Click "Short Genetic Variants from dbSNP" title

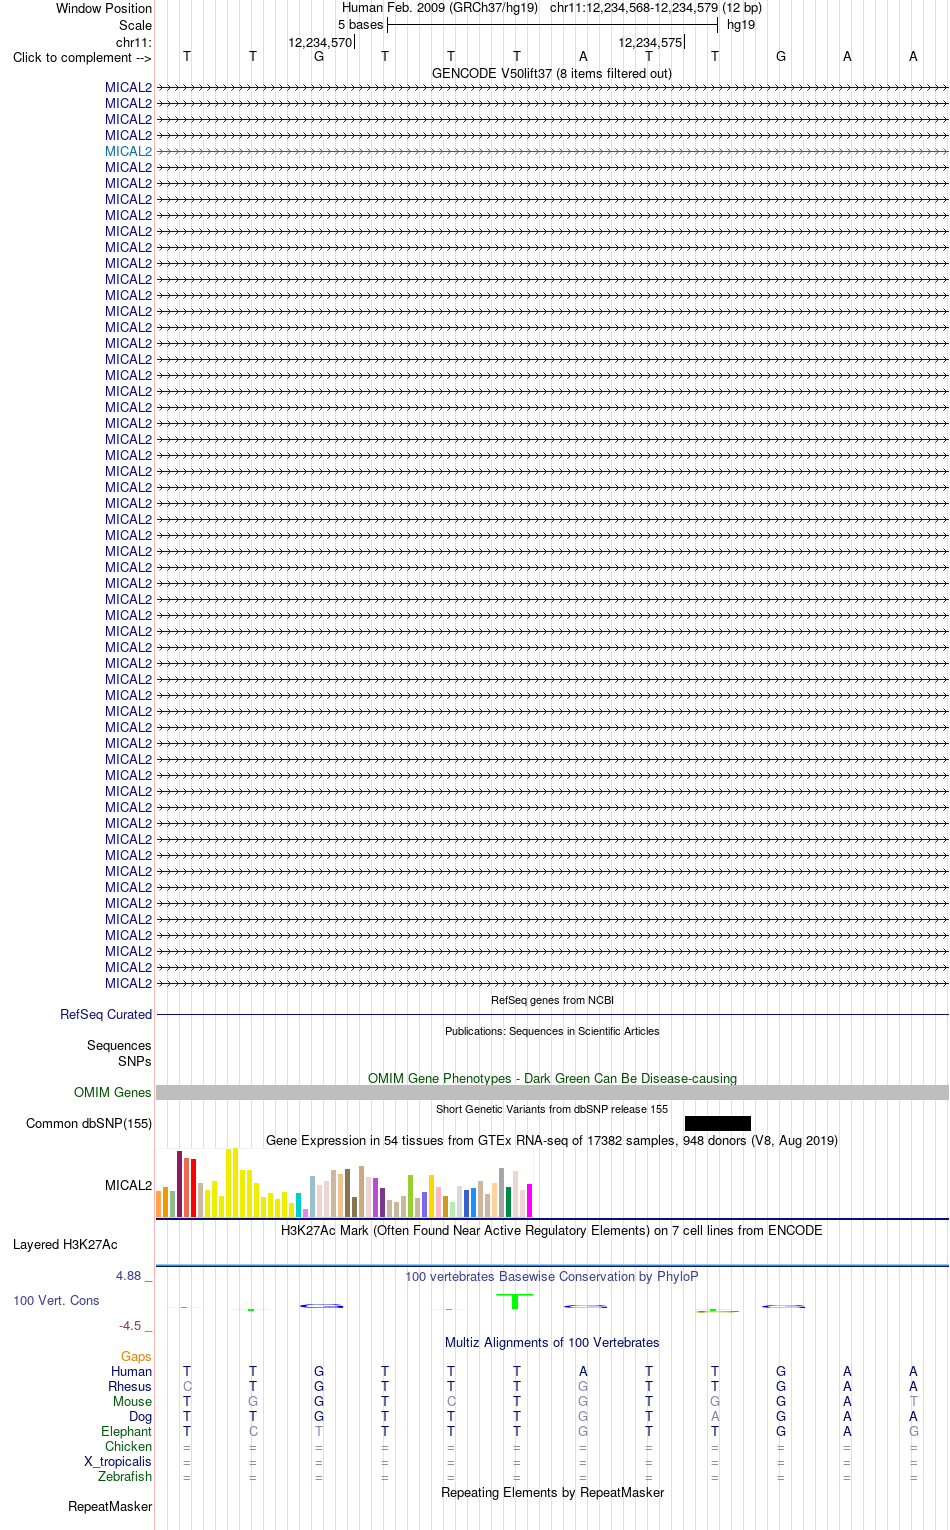tap(552, 1109)
